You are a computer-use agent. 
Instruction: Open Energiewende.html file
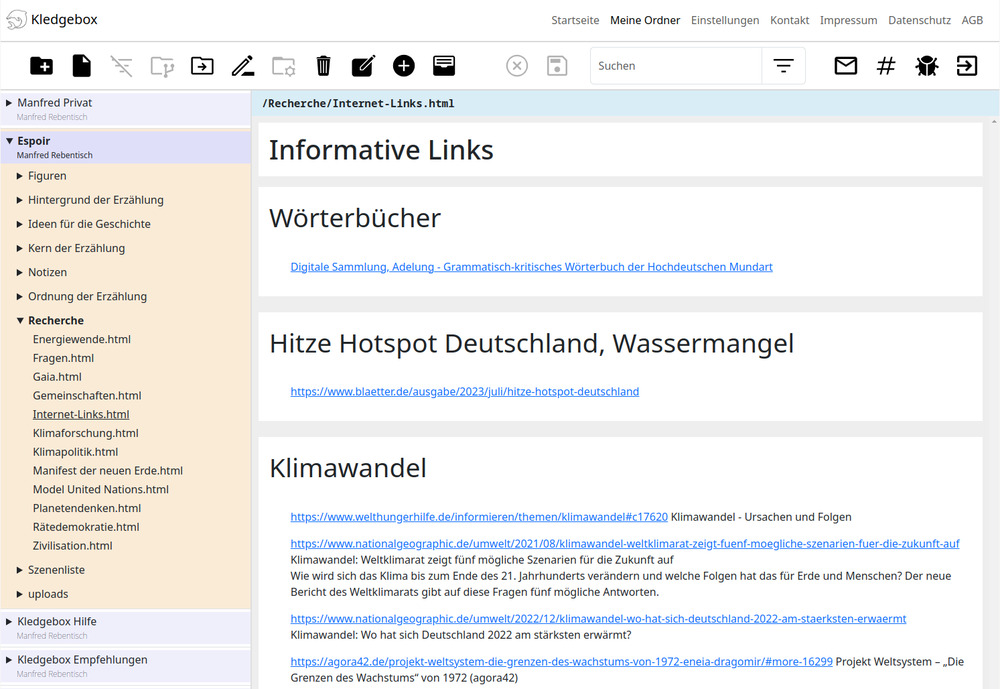click(x=82, y=339)
